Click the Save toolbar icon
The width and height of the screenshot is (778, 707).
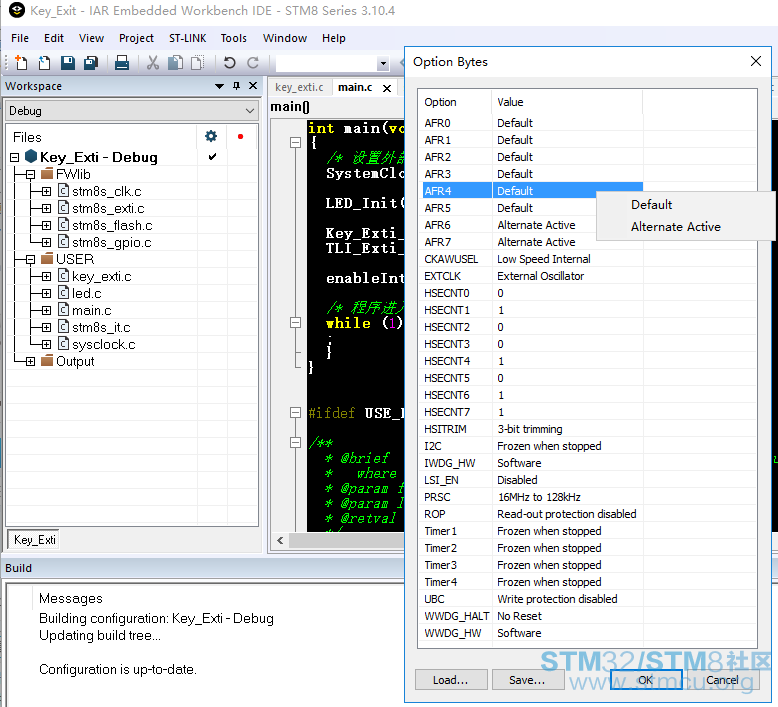coord(67,63)
